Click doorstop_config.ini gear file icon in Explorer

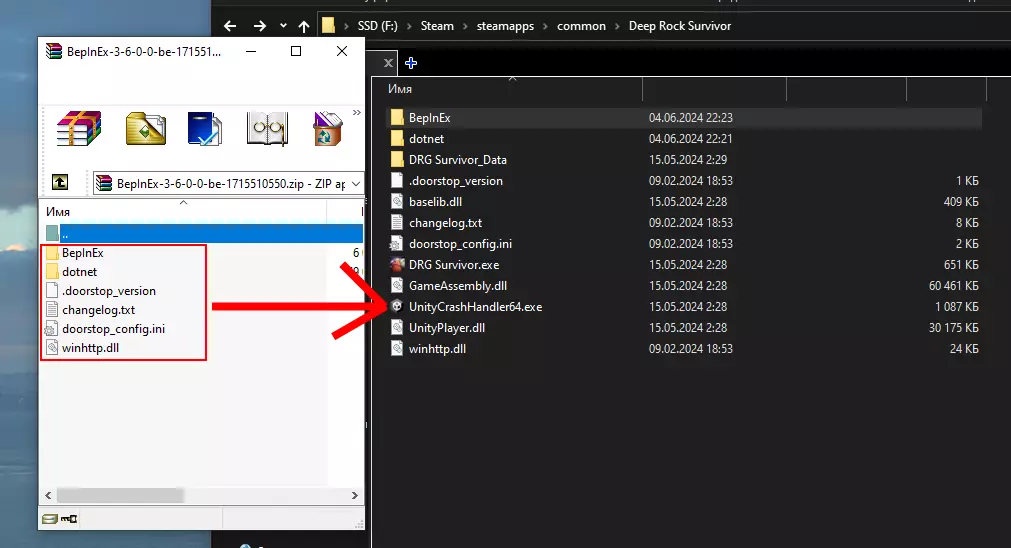[397, 244]
